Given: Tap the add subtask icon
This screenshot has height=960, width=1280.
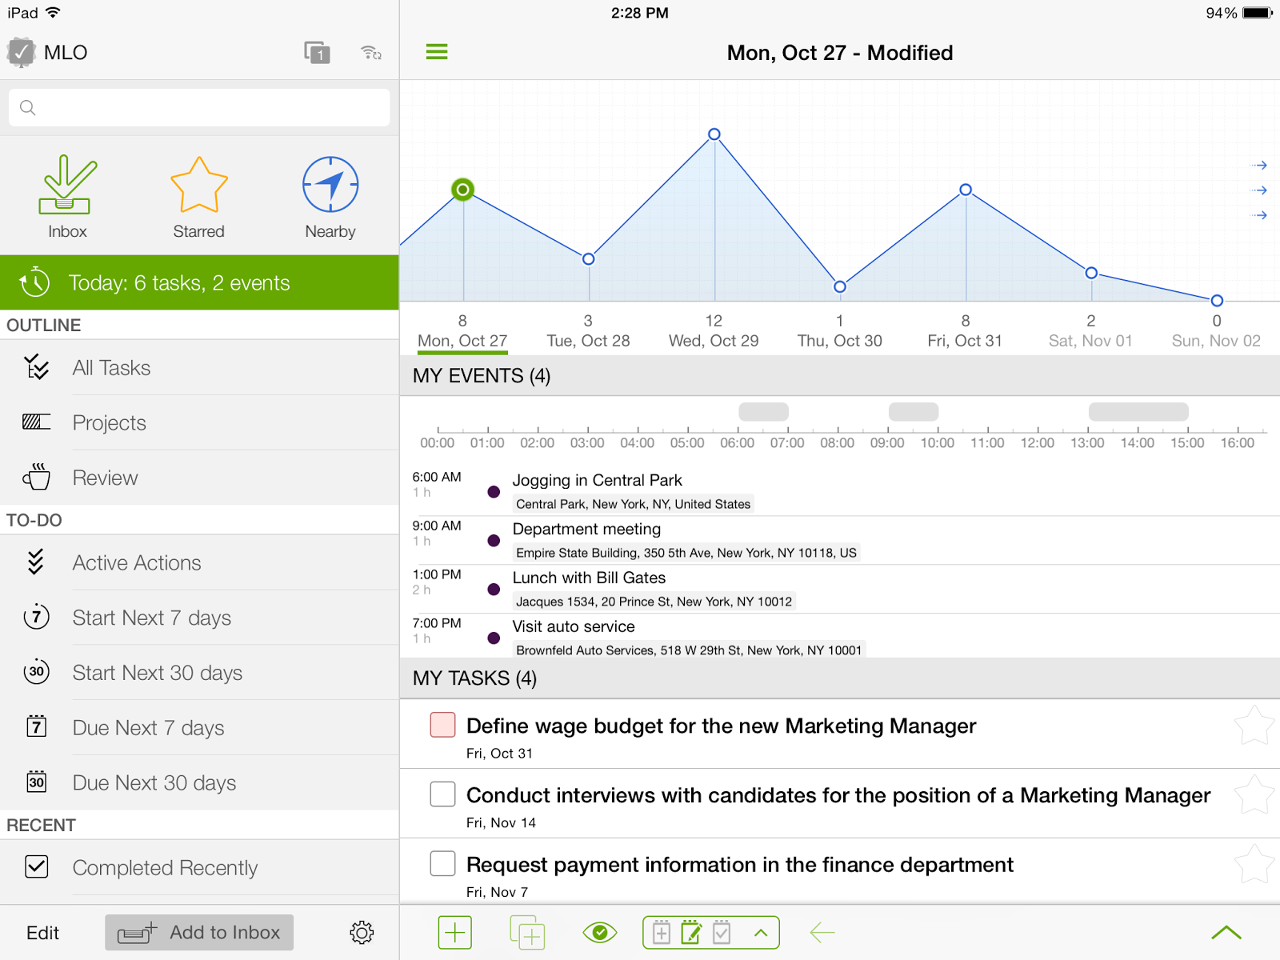Looking at the screenshot, I should [527, 933].
